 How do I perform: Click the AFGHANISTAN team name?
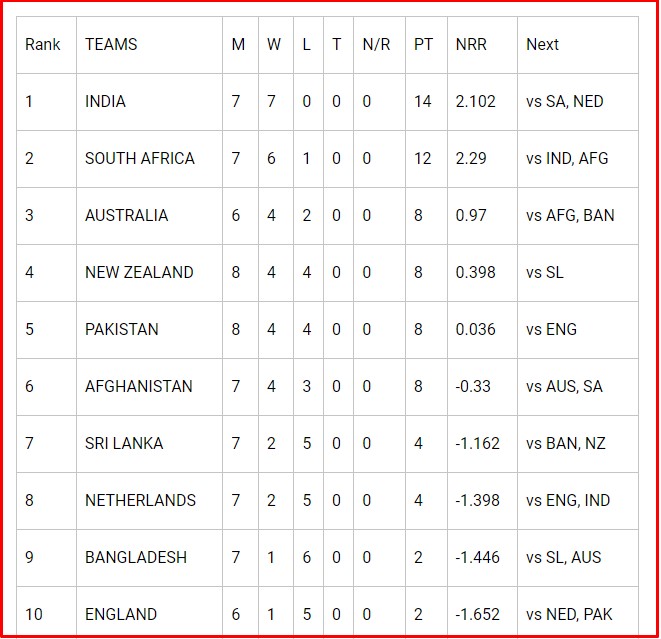(139, 386)
